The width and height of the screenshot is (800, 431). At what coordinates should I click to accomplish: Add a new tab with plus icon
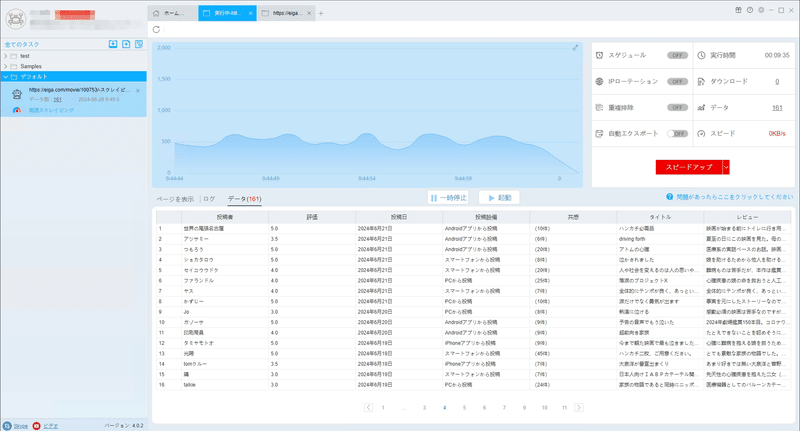(321, 13)
